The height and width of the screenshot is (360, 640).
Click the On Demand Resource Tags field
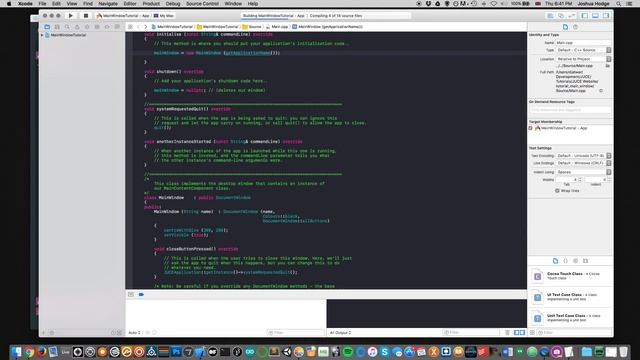570,110
